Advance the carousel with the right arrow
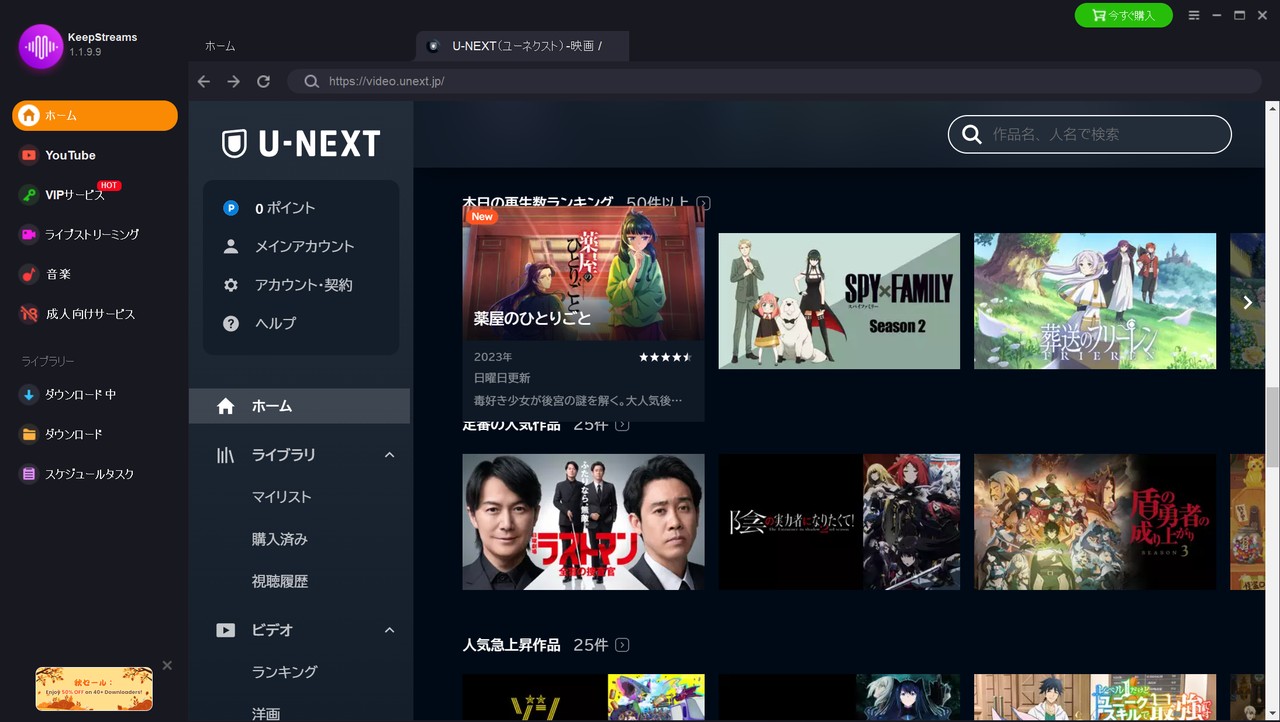This screenshot has height=722, width=1280. point(1247,301)
